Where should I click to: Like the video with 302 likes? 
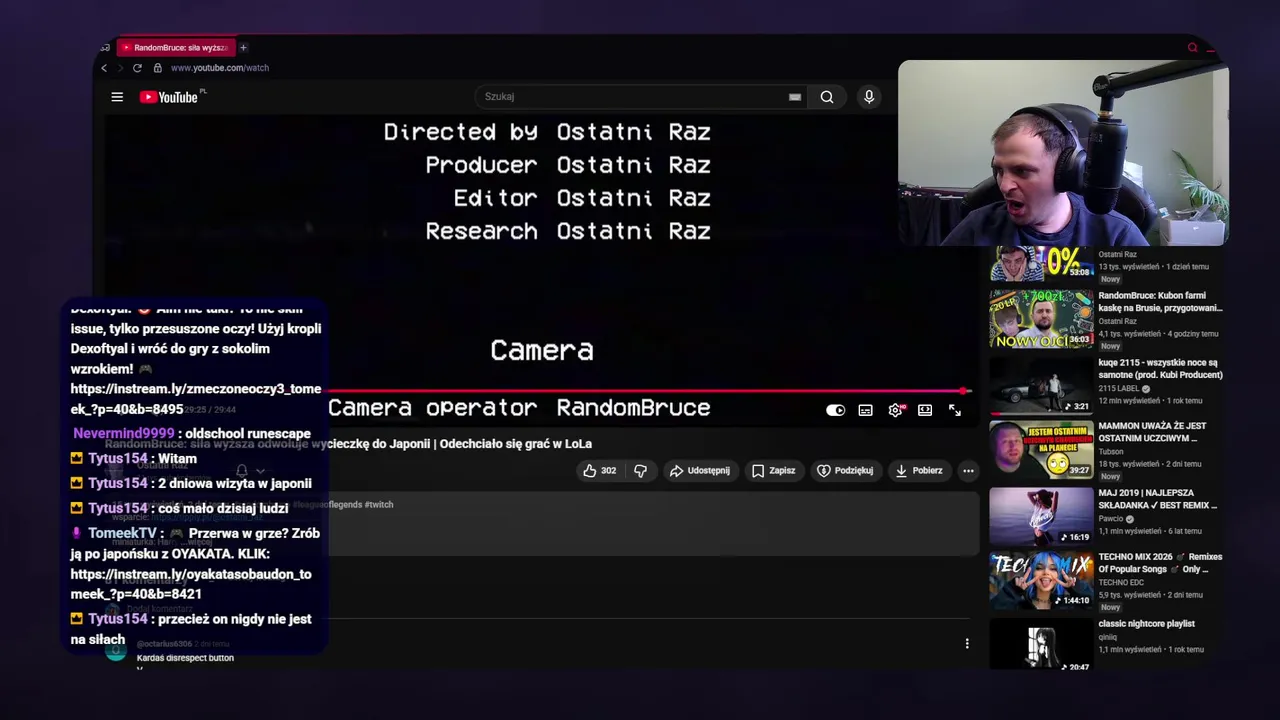[x=600, y=470]
